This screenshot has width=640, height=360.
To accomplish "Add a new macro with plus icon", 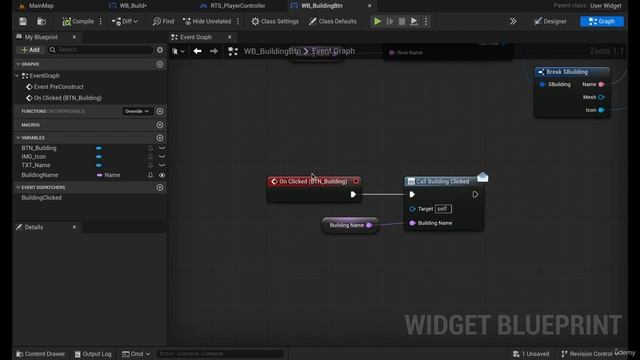I will tap(160, 125).
